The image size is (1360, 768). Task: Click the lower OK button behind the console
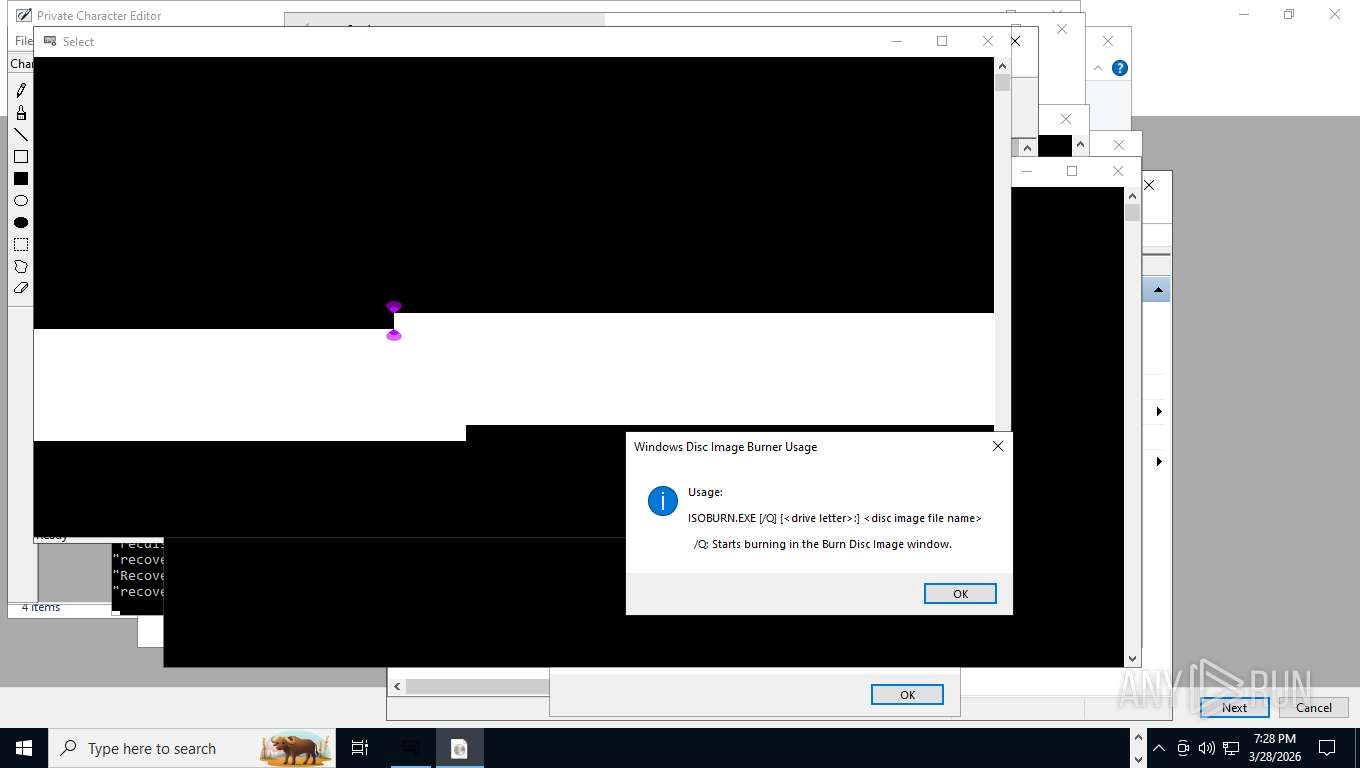(x=907, y=694)
